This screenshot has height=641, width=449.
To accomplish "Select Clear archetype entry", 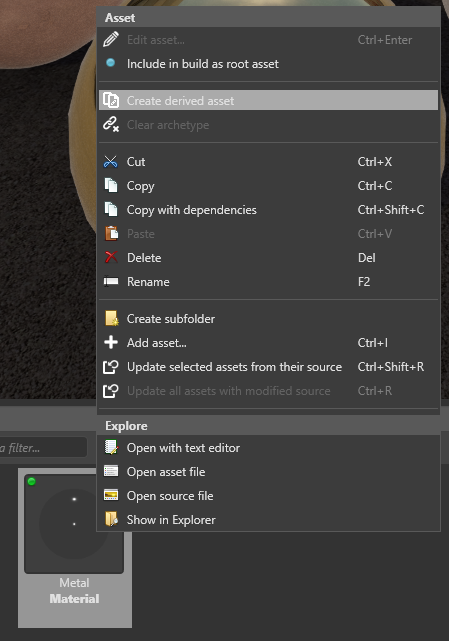I will [x=268, y=125].
